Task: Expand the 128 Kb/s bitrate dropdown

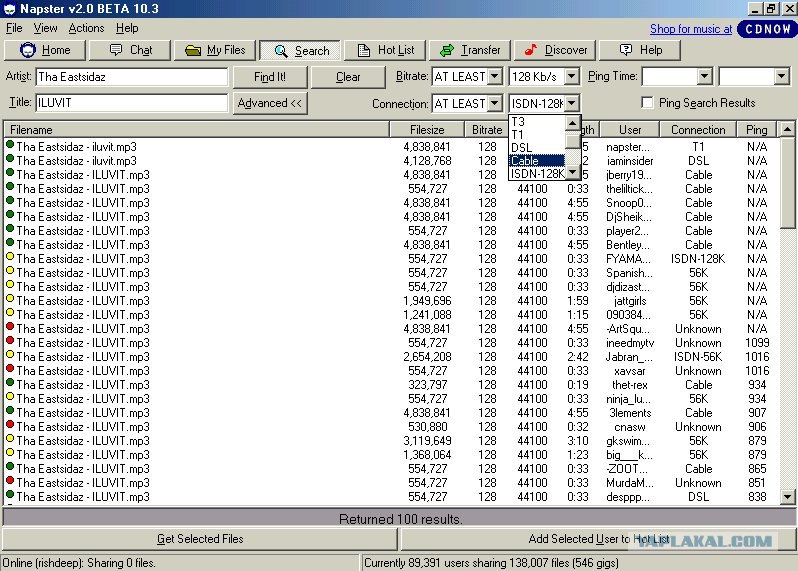Action: (571, 77)
